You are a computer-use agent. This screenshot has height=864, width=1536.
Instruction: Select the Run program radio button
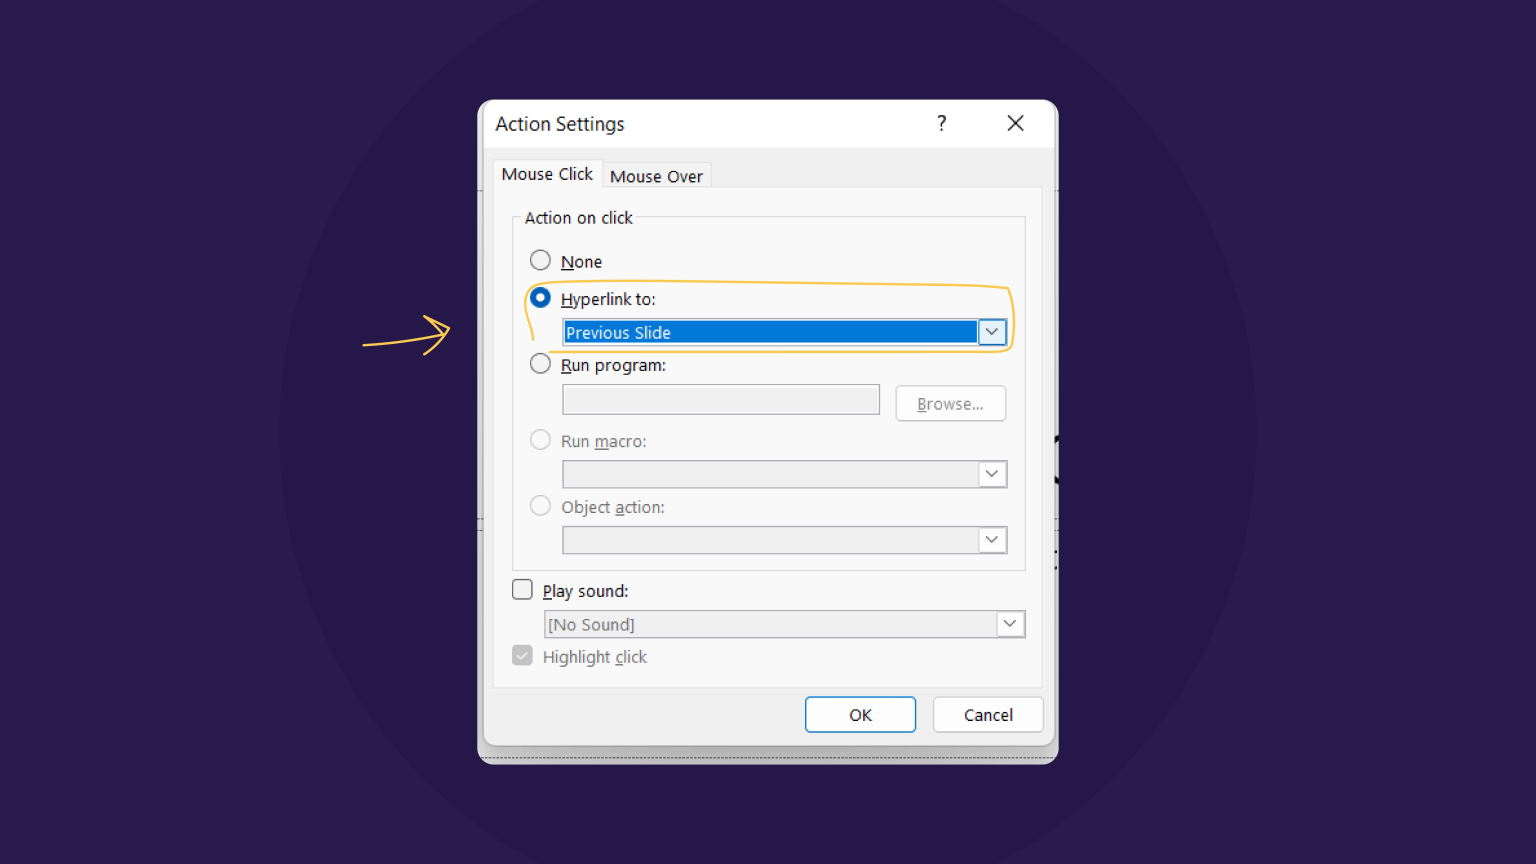coord(540,363)
